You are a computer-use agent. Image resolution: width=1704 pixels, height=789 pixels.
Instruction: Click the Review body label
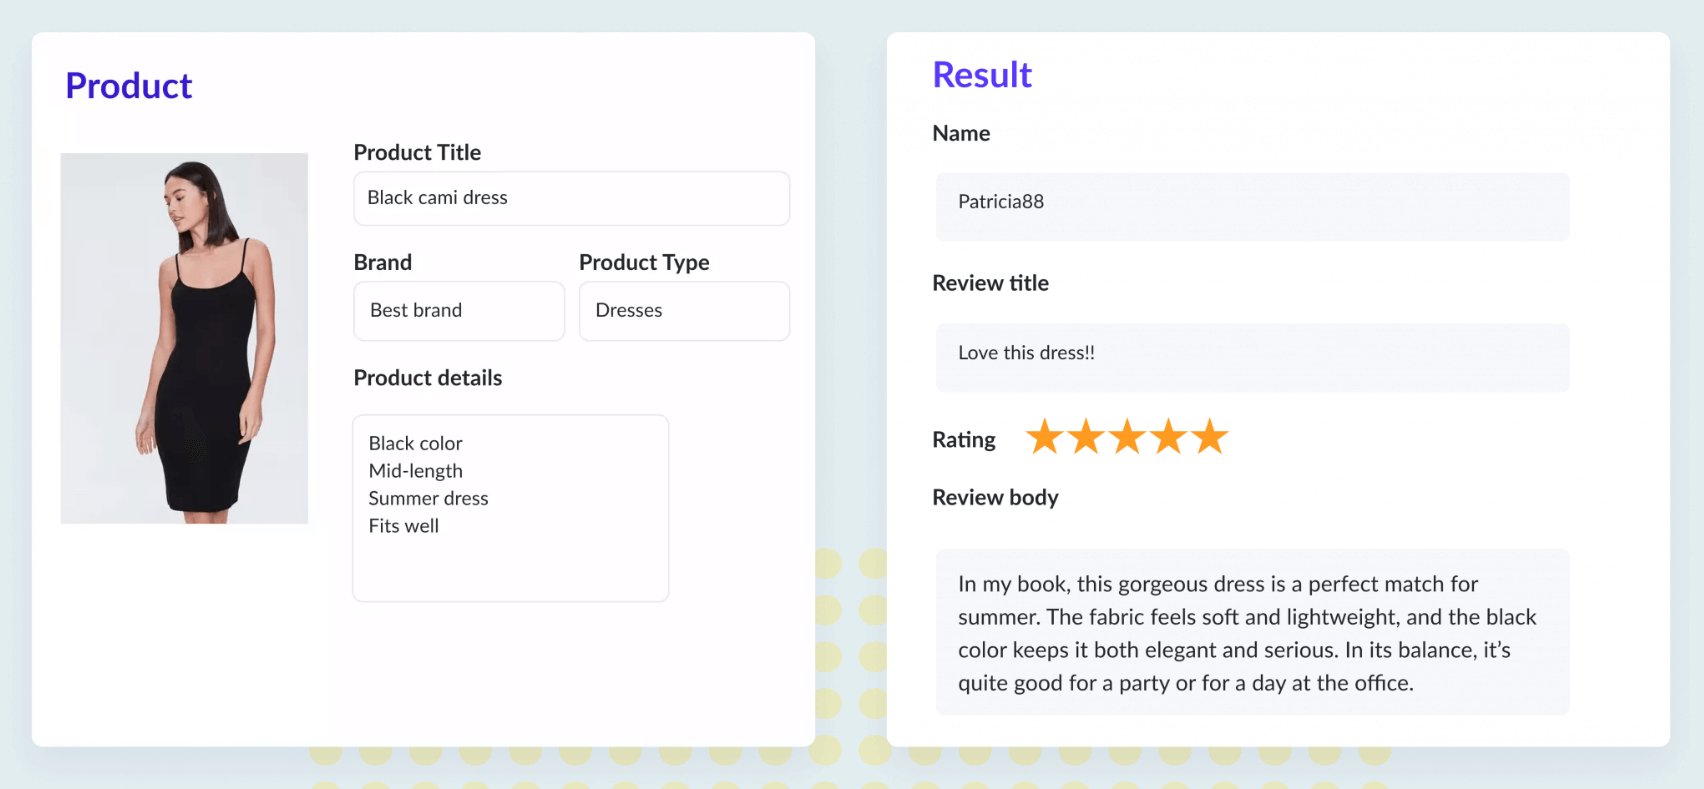[995, 497]
